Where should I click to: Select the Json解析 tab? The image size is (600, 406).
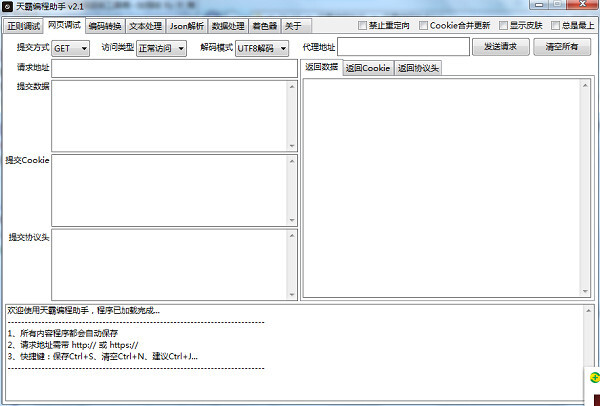187,26
